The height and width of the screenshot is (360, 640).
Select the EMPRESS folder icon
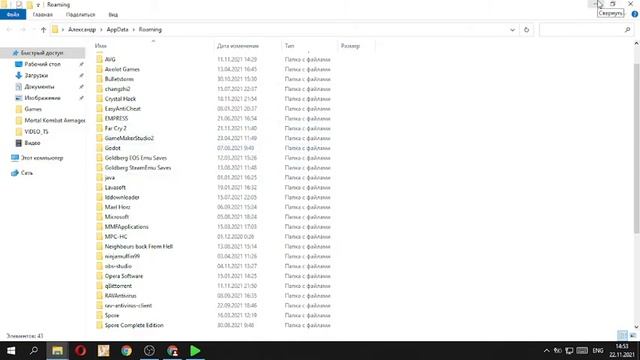click(x=100, y=118)
